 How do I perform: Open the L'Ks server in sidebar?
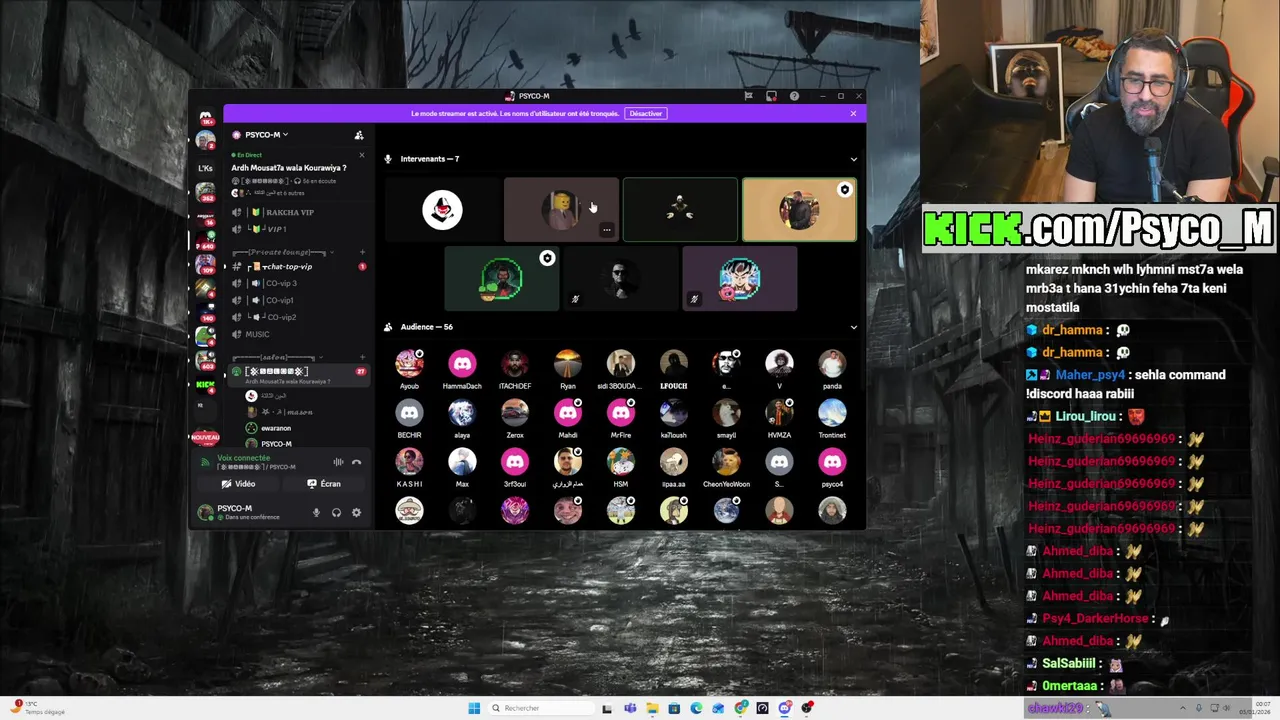[205, 168]
